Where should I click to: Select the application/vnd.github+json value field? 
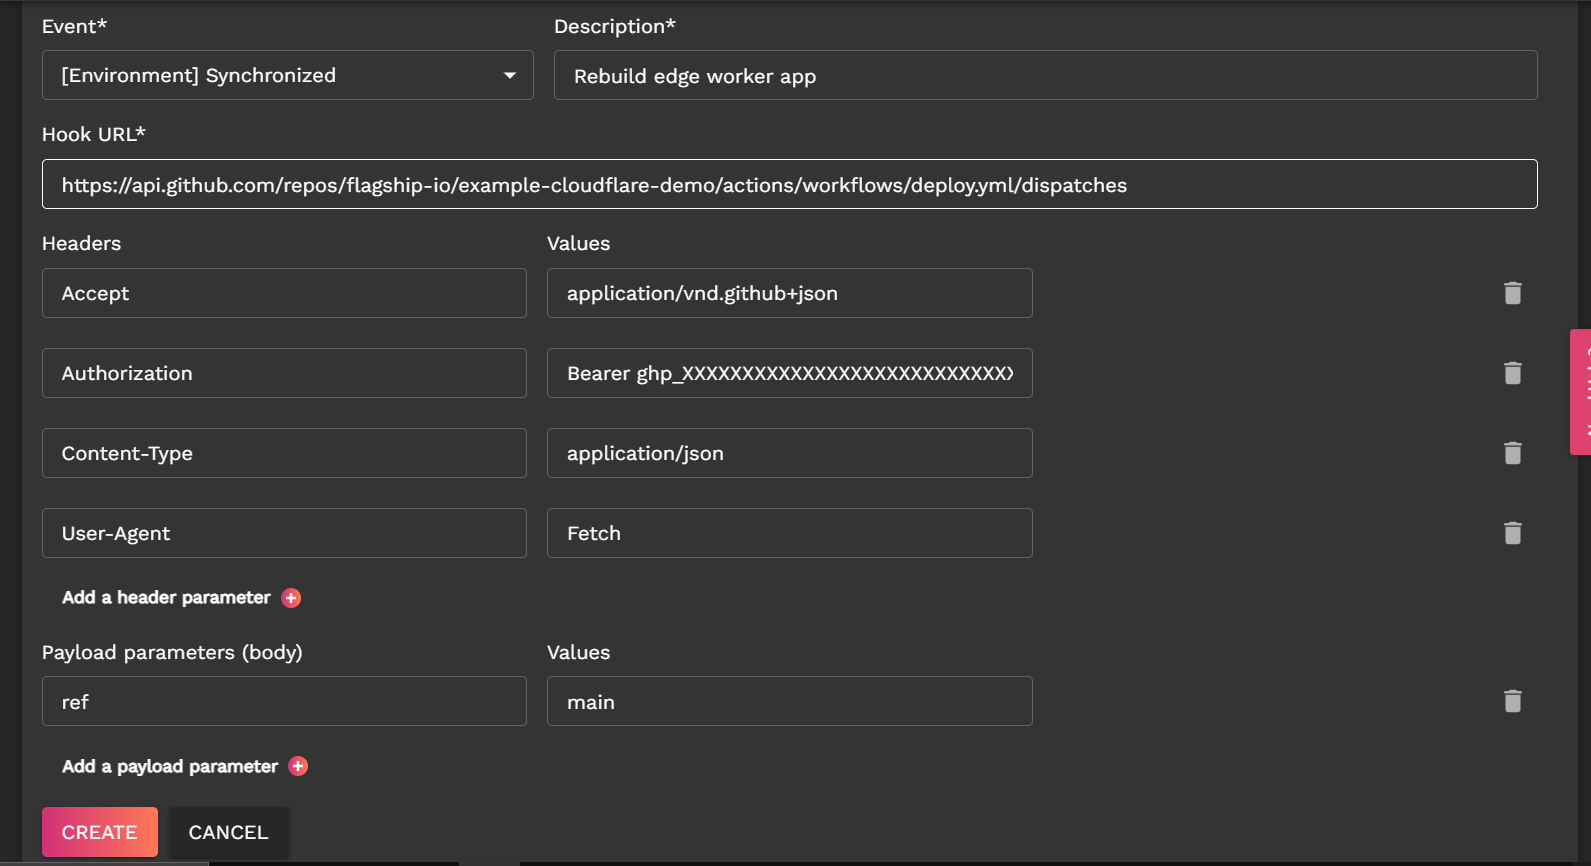[x=789, y=293]
